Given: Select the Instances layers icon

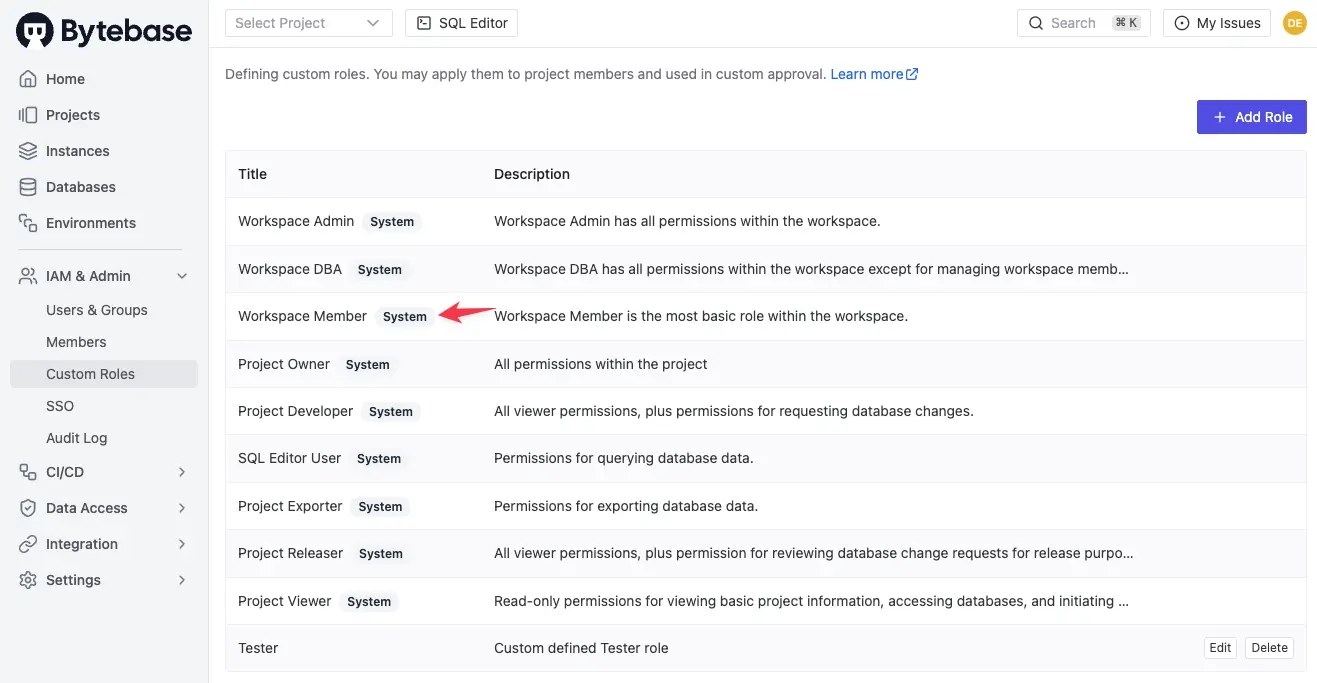Looking at the screenshot, I should [x=28, y=151].
